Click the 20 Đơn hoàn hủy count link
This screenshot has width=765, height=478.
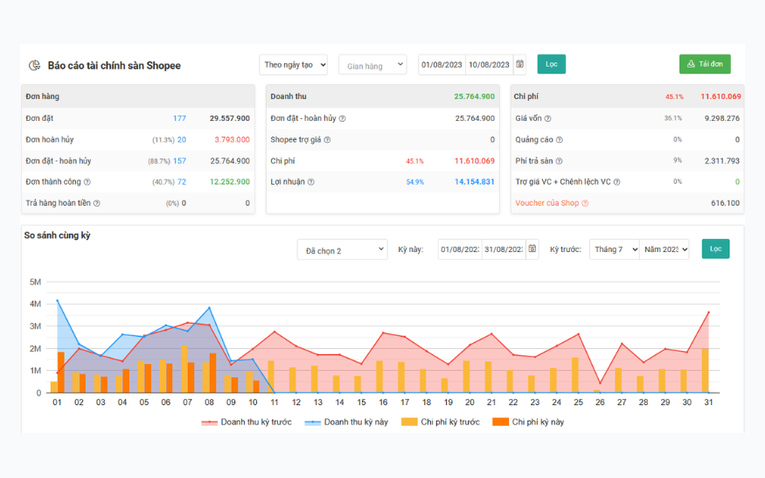(181, 140)
